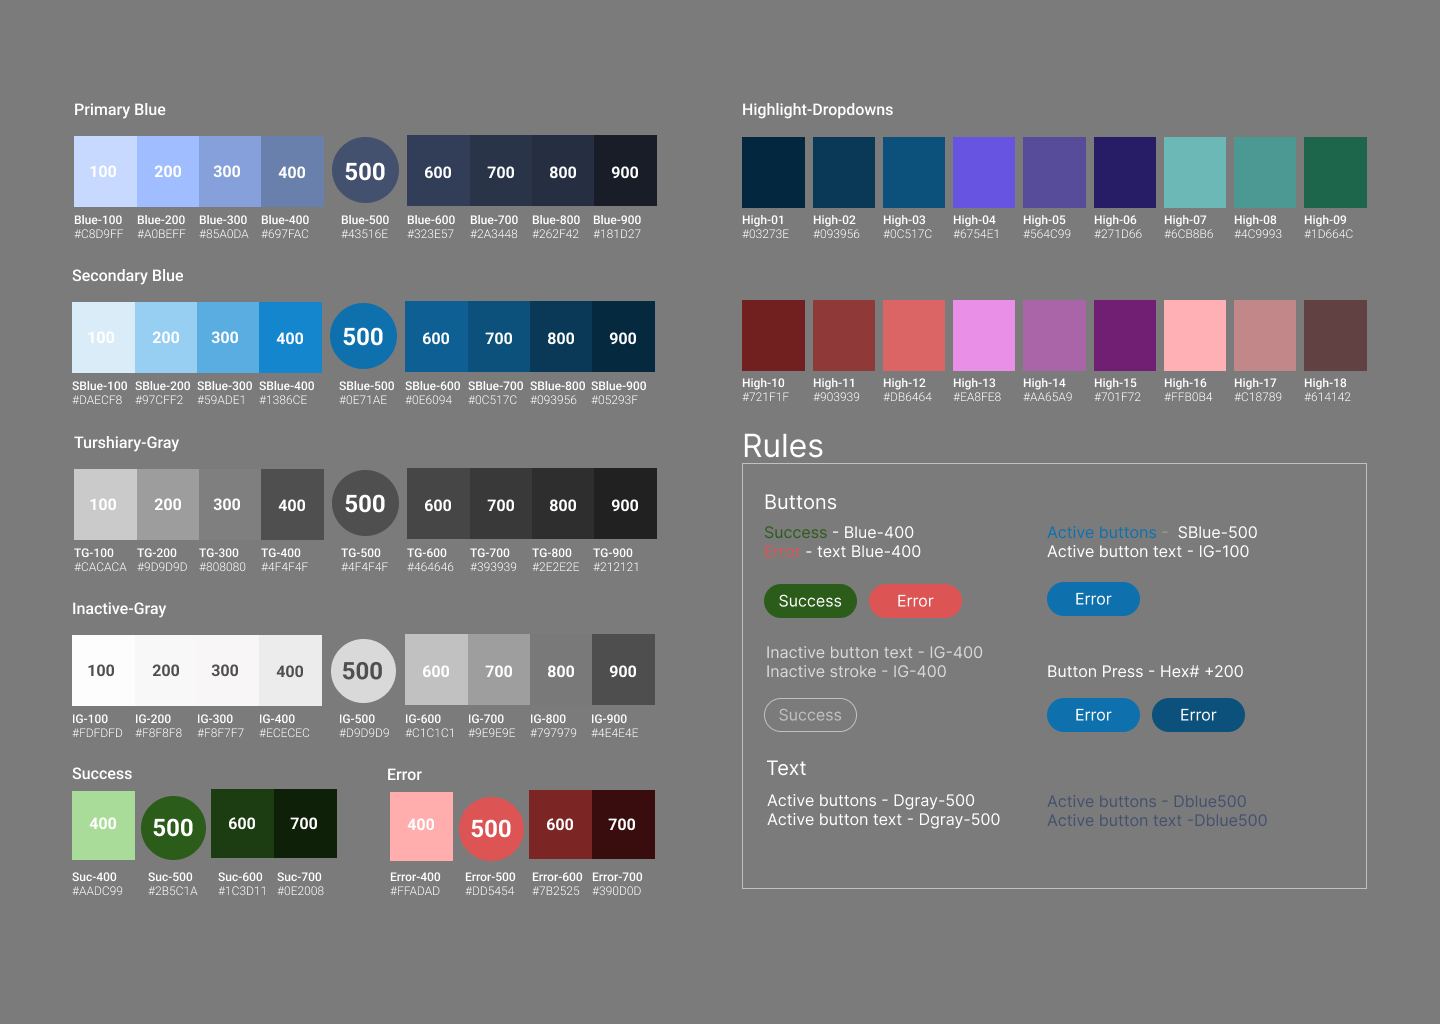Pick the SBlue-900 swatch
The image size is (1440, 1024).
(x=623, y=337)
